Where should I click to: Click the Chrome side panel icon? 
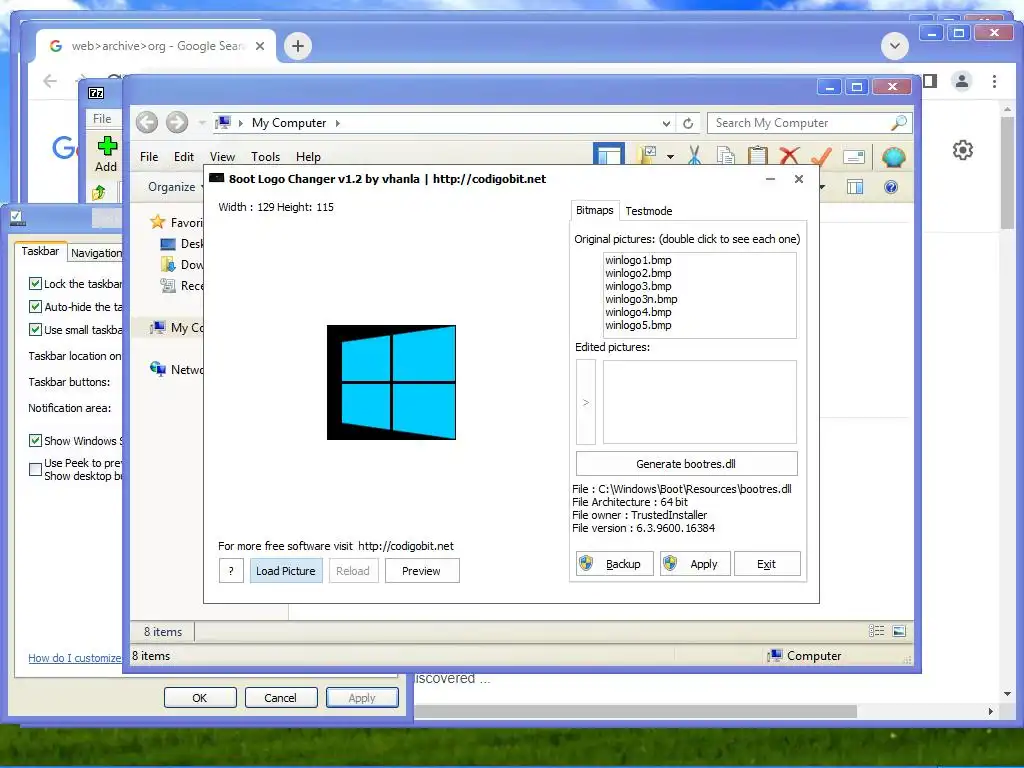(x=930, y=81)
